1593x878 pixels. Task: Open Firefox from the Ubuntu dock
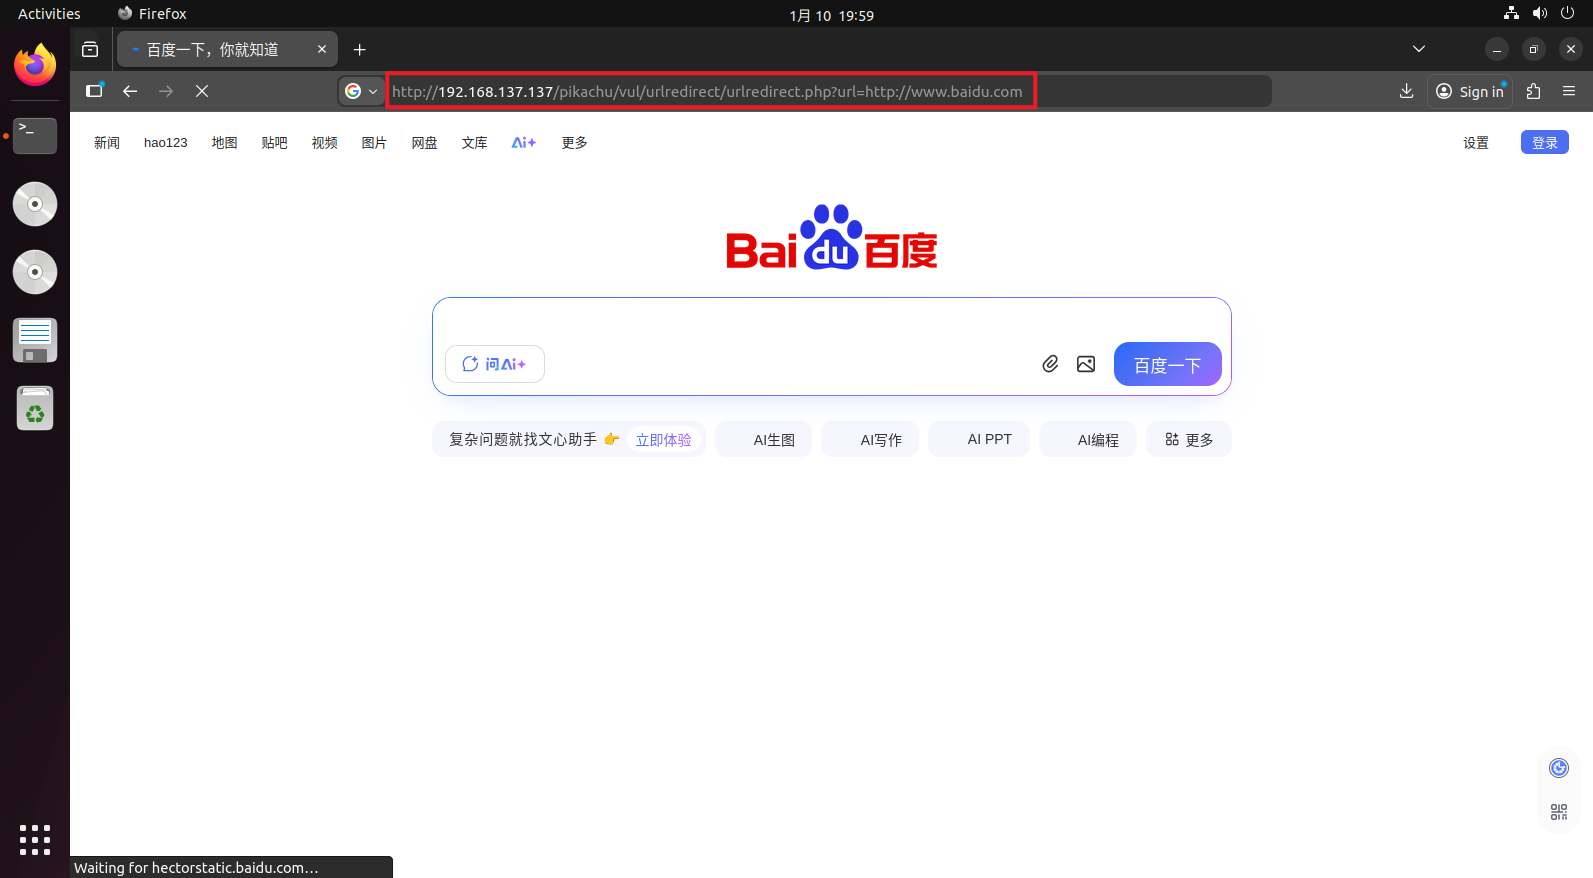pos(35,65)
